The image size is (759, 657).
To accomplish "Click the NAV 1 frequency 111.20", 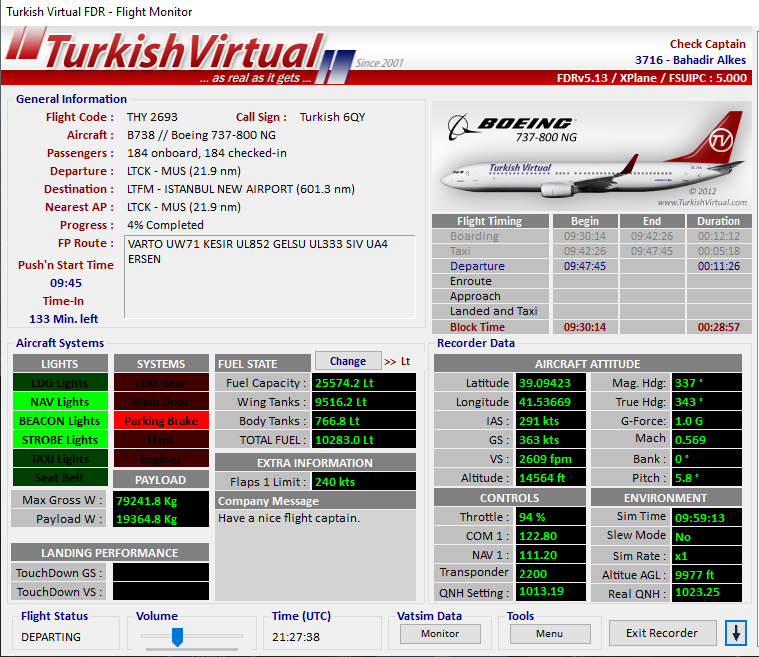I will (x=551, y=555).
